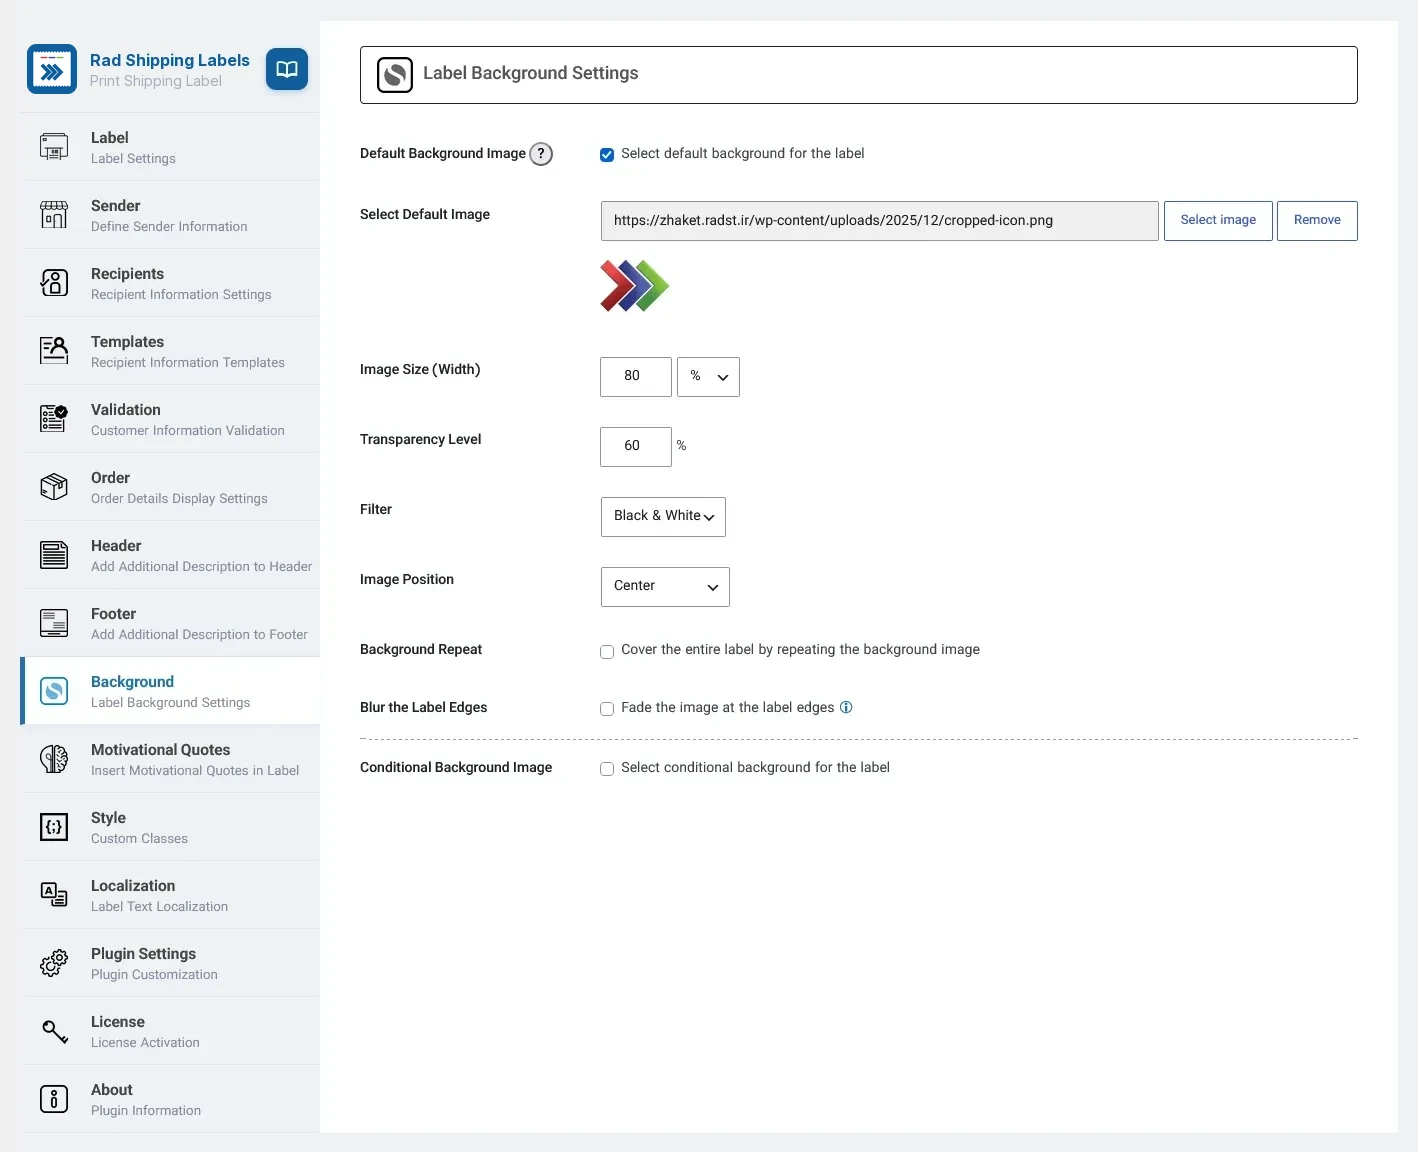Switch to the Localization tab
This screenshot has height=1152, width=1418.
pyautogui.click(x=171, y=895)
